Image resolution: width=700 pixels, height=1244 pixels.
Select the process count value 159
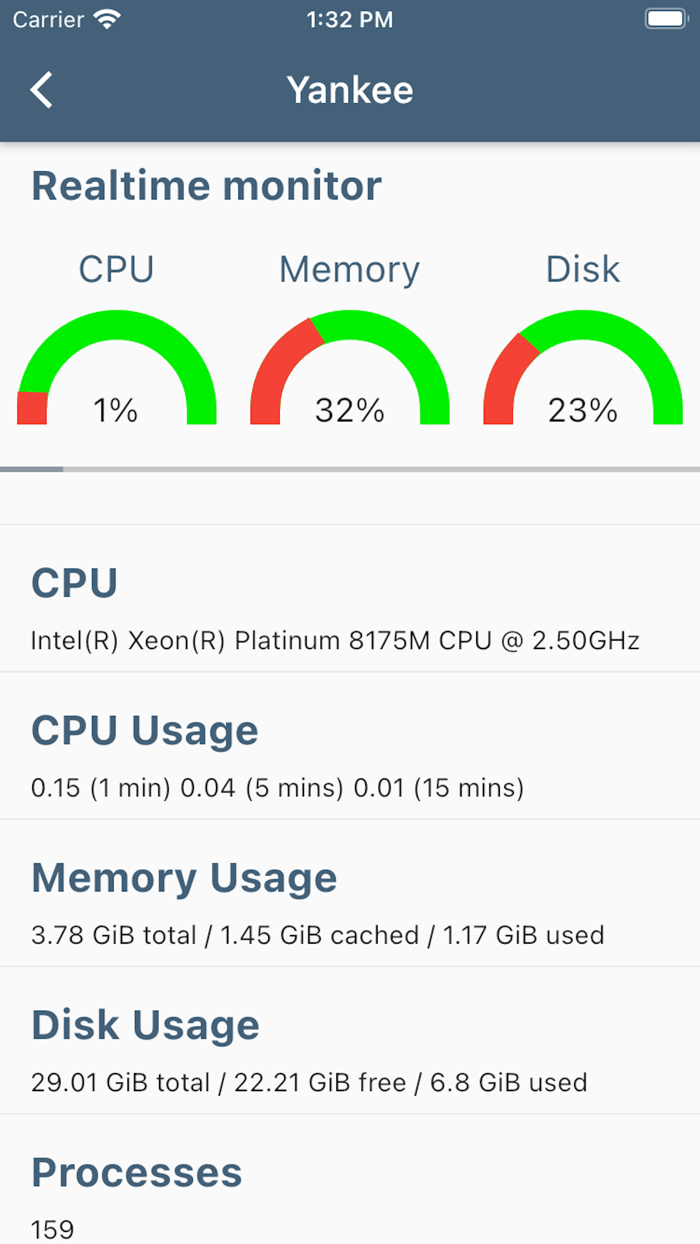50,1229
